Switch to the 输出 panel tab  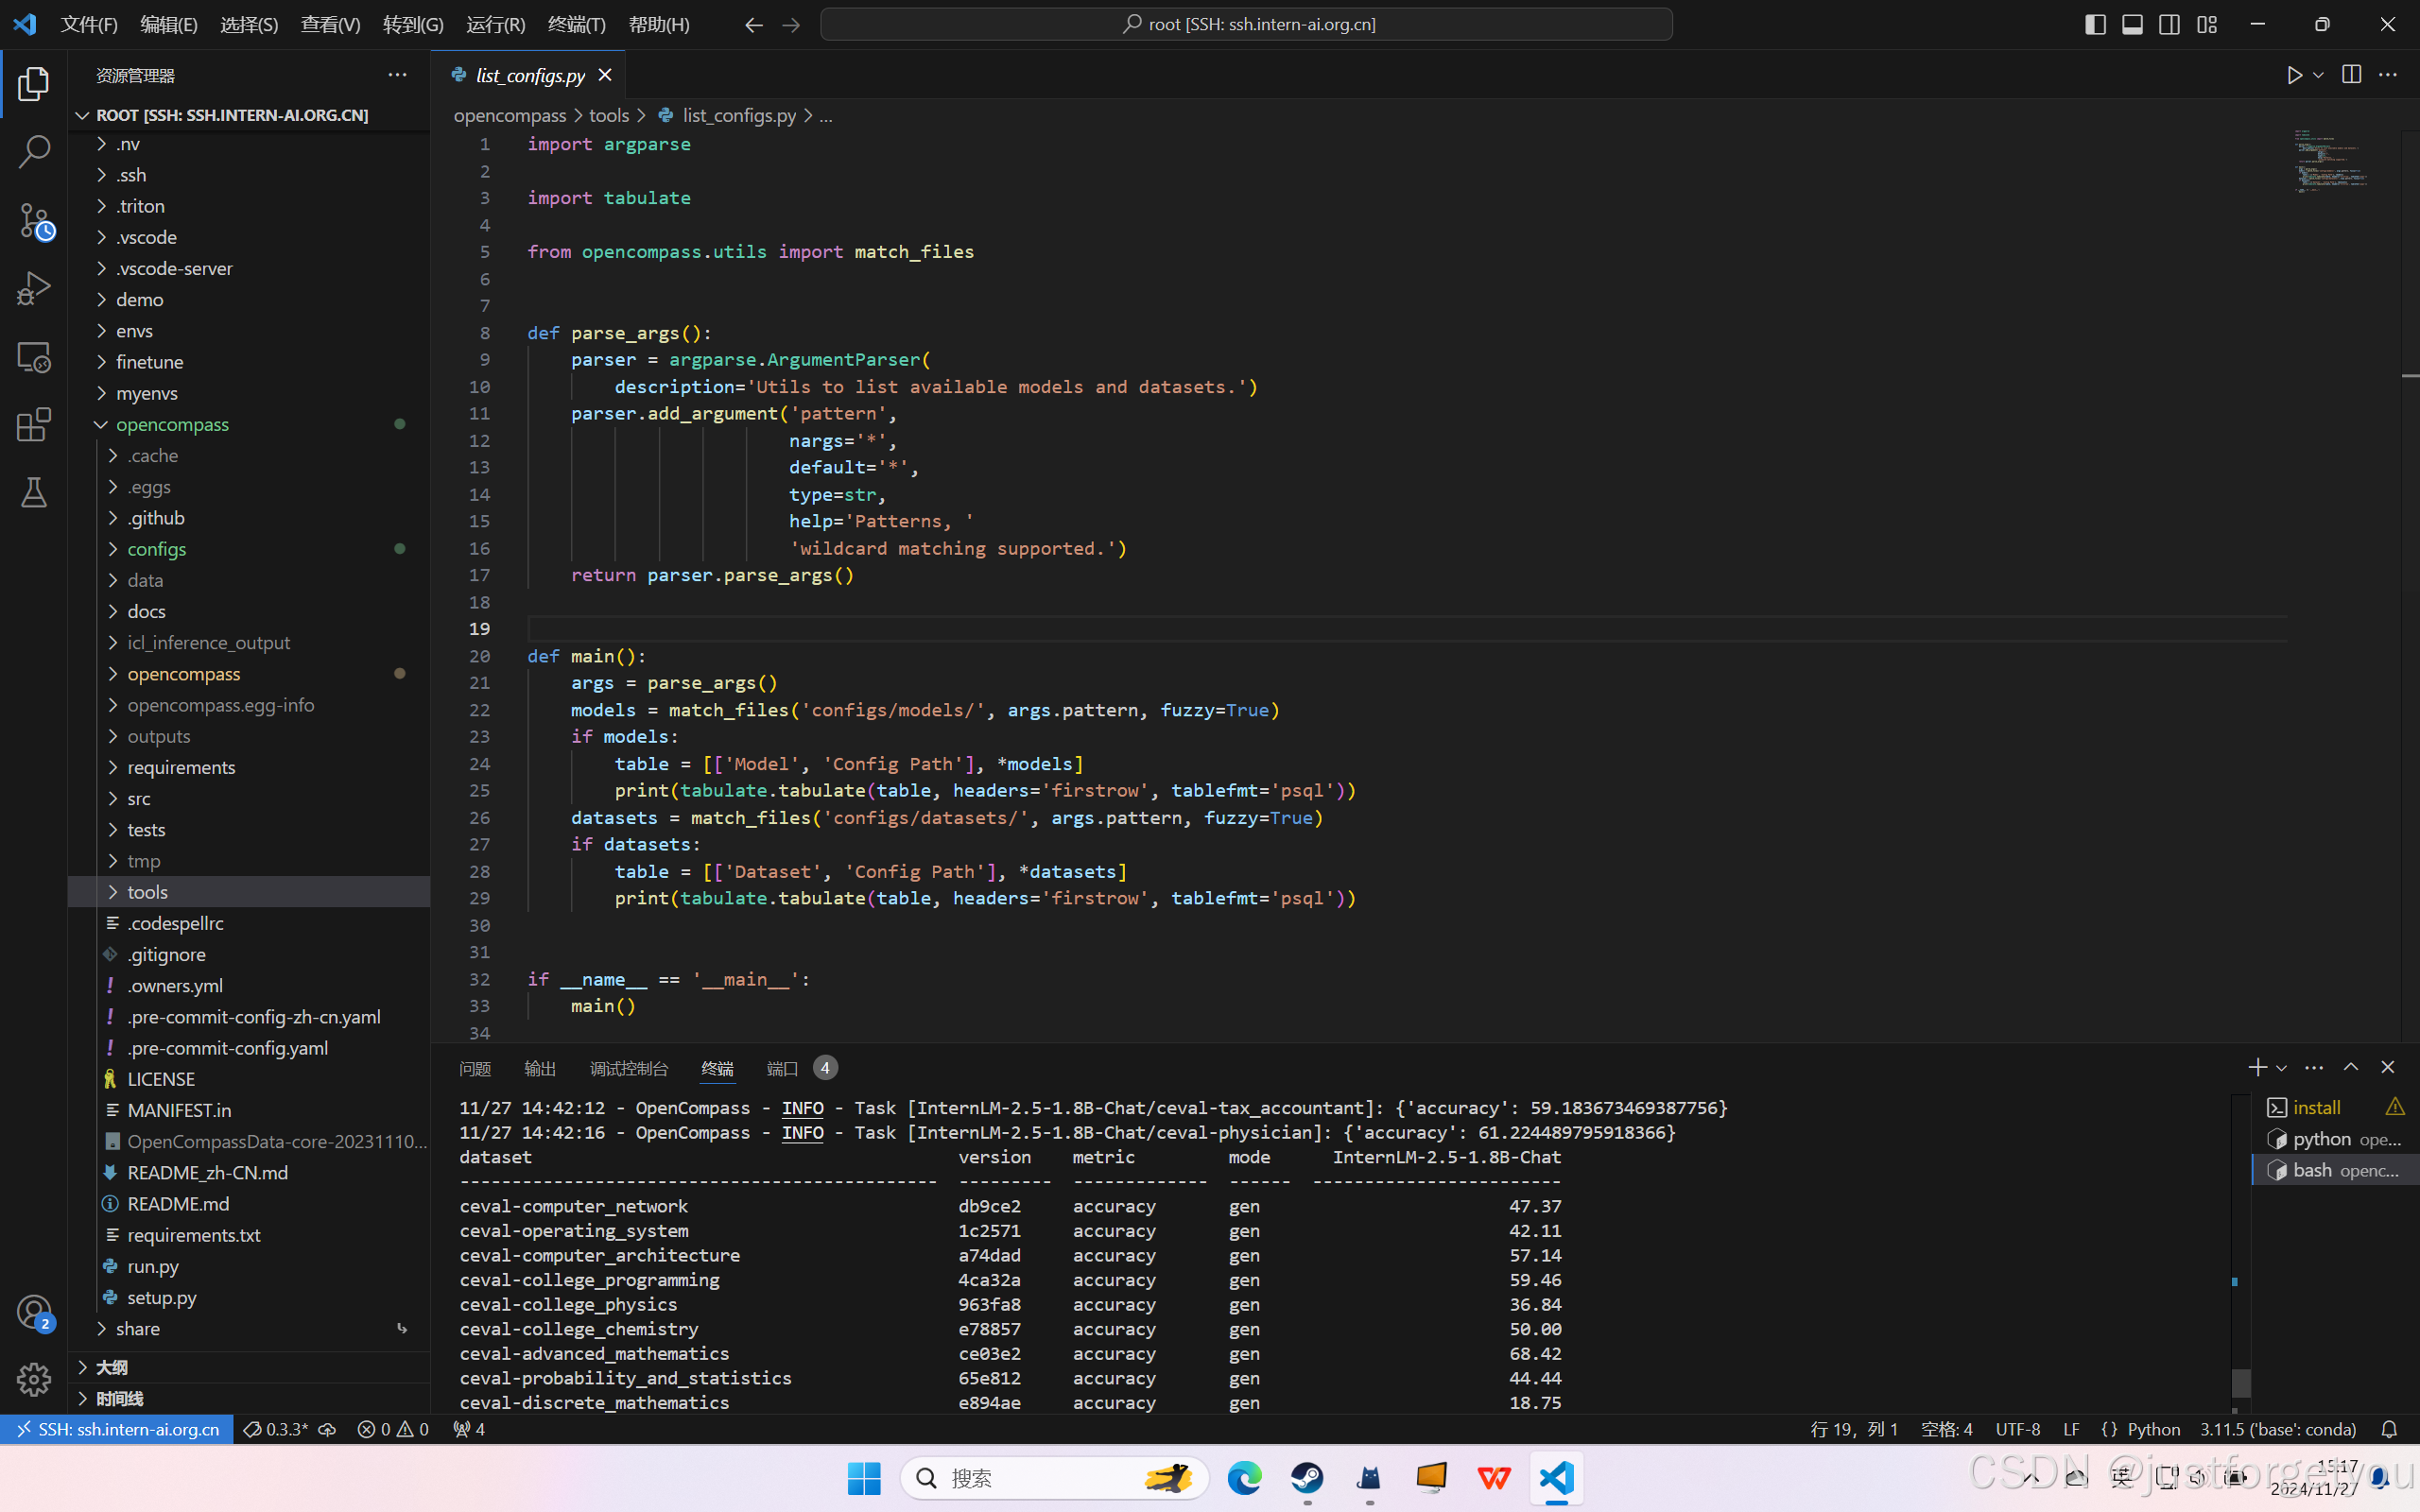[539, 1068]
